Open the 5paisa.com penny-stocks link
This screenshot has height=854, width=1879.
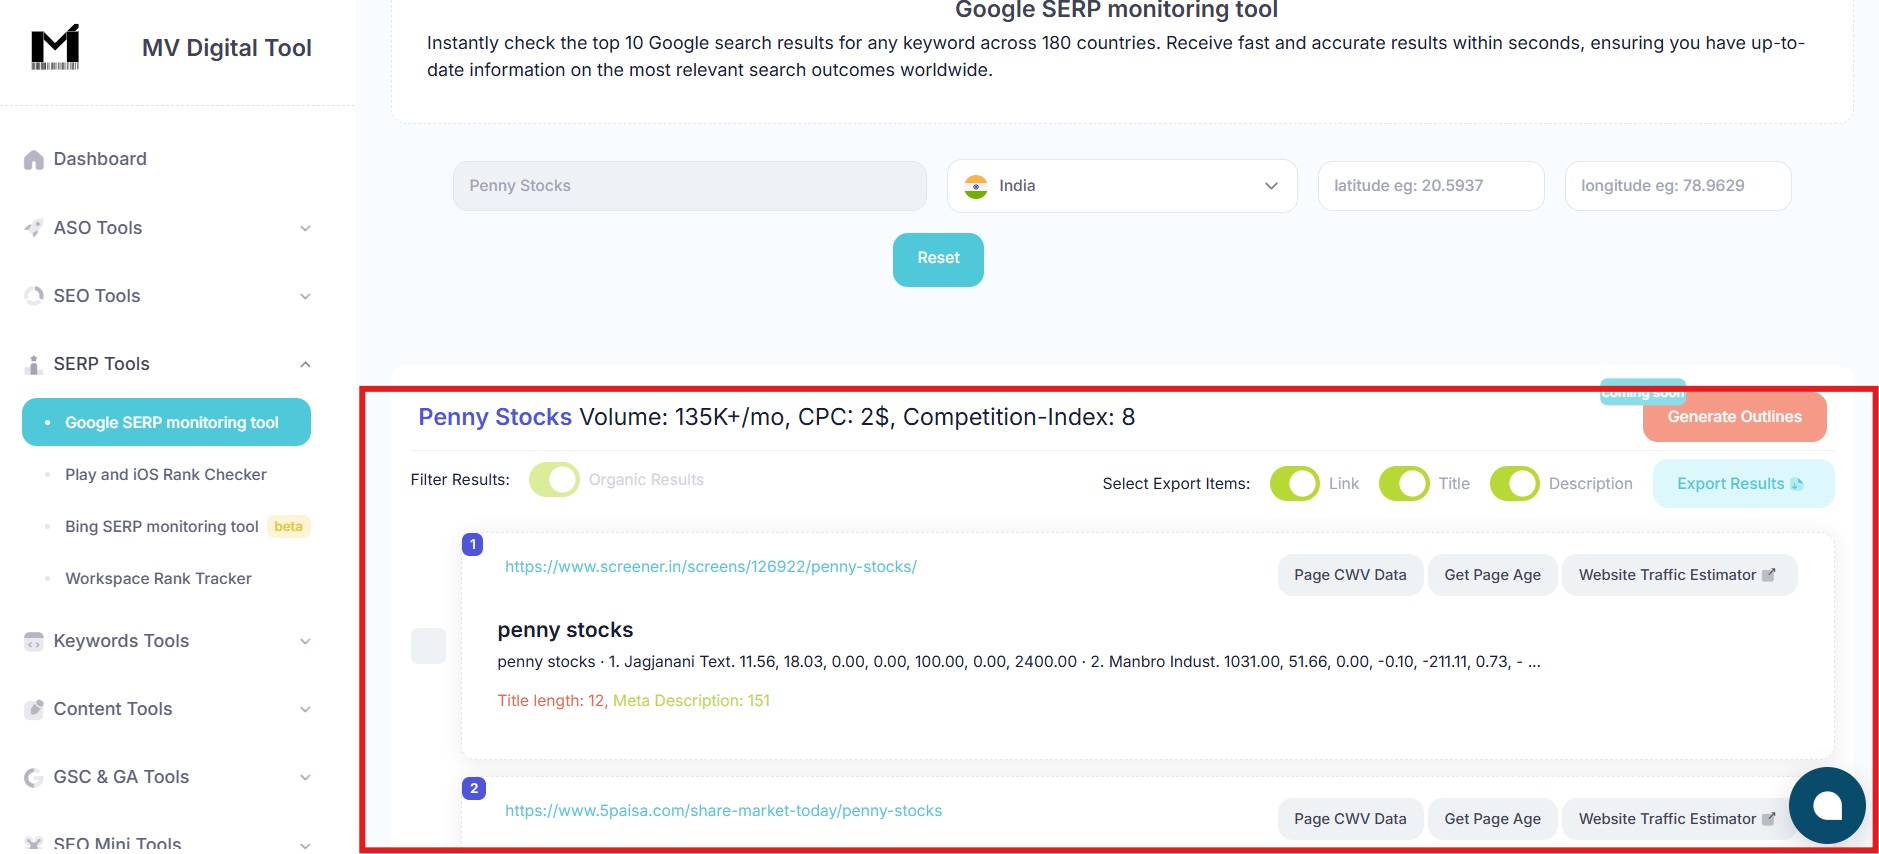[x=723, y=811]
